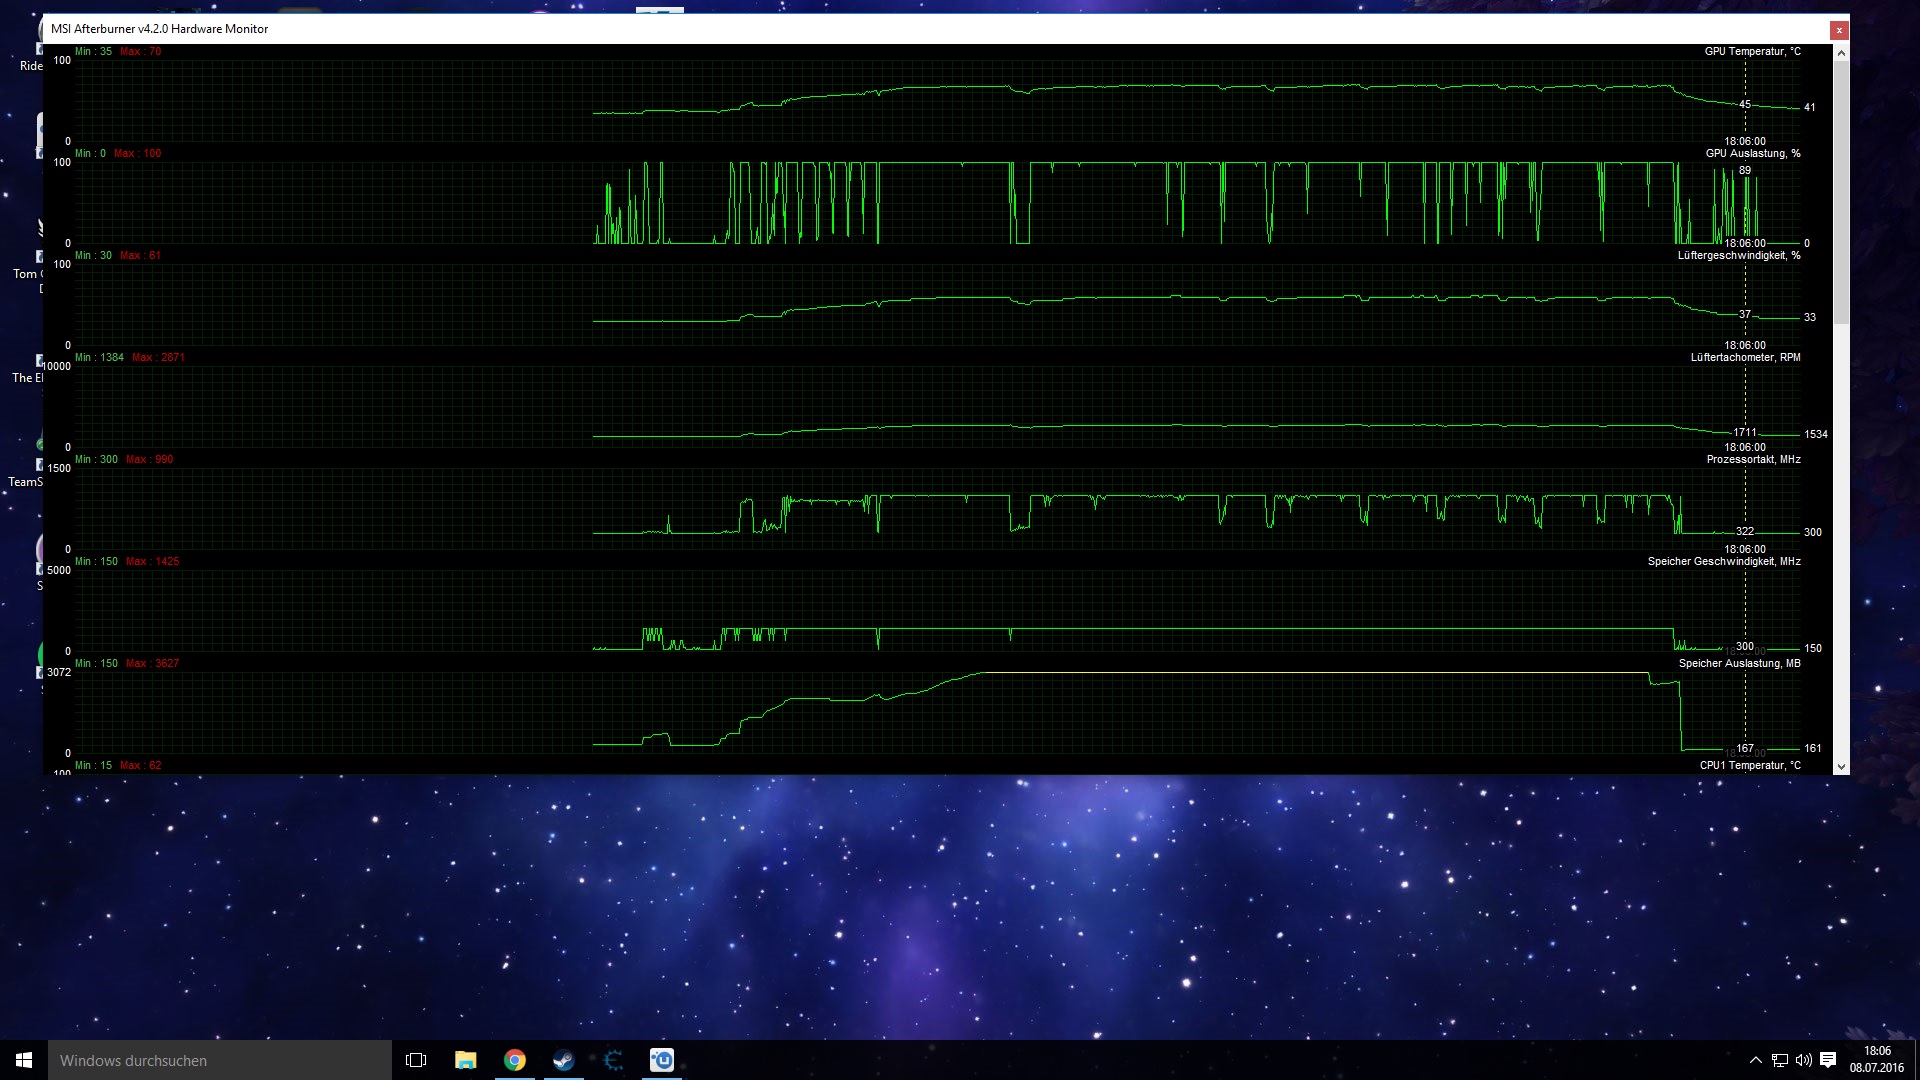Open the Windows Start menu
The image size is (1920, 1080).
tap(24, 1060)
